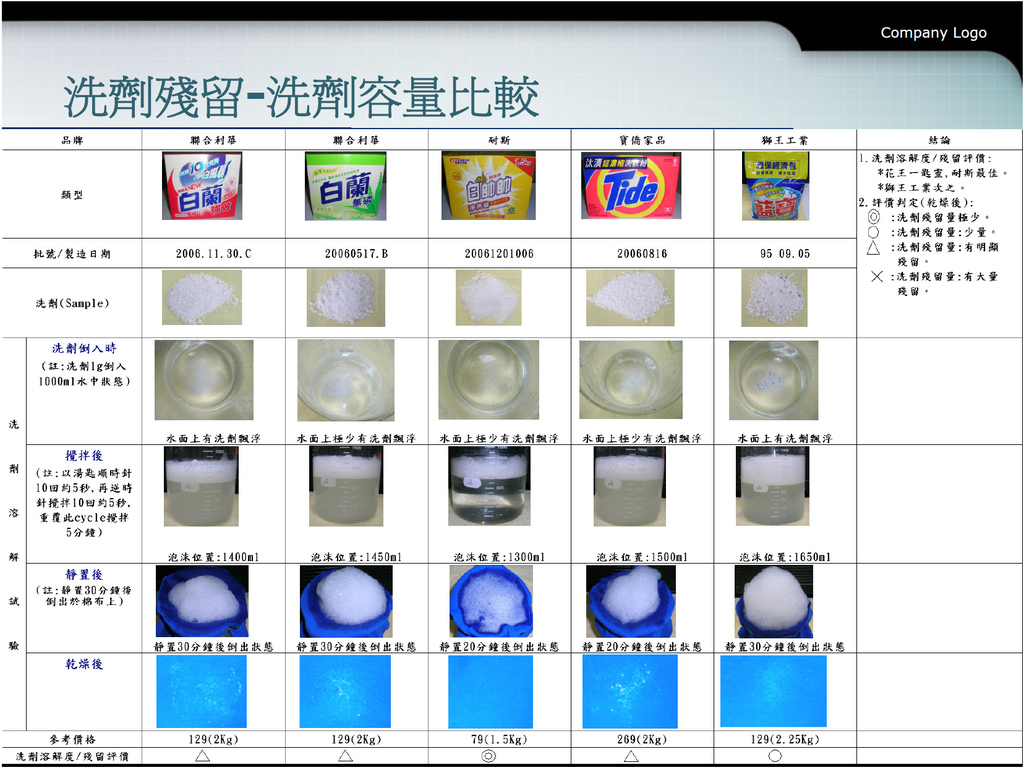Select the Tide detergent box image

coord(631,186)
